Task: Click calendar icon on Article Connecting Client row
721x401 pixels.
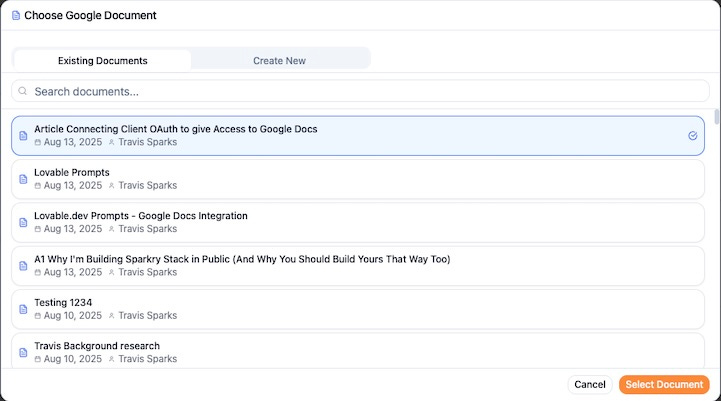Action: tap(38, 142)
